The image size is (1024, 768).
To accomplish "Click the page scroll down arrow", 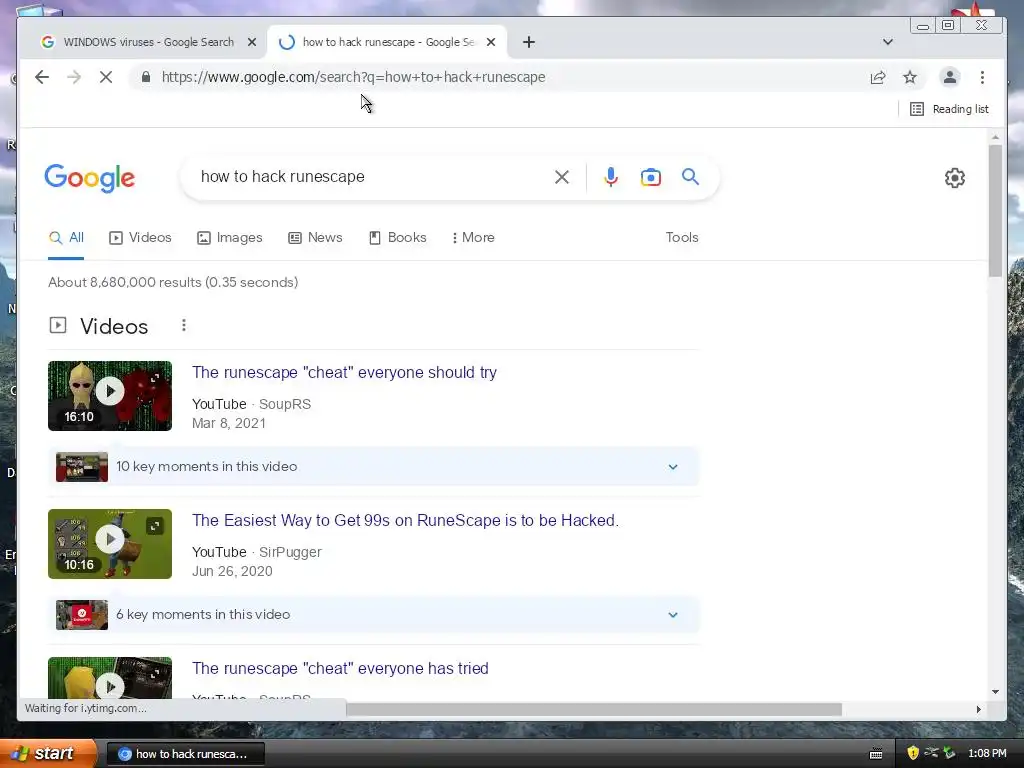I will (x=995, y=692).
